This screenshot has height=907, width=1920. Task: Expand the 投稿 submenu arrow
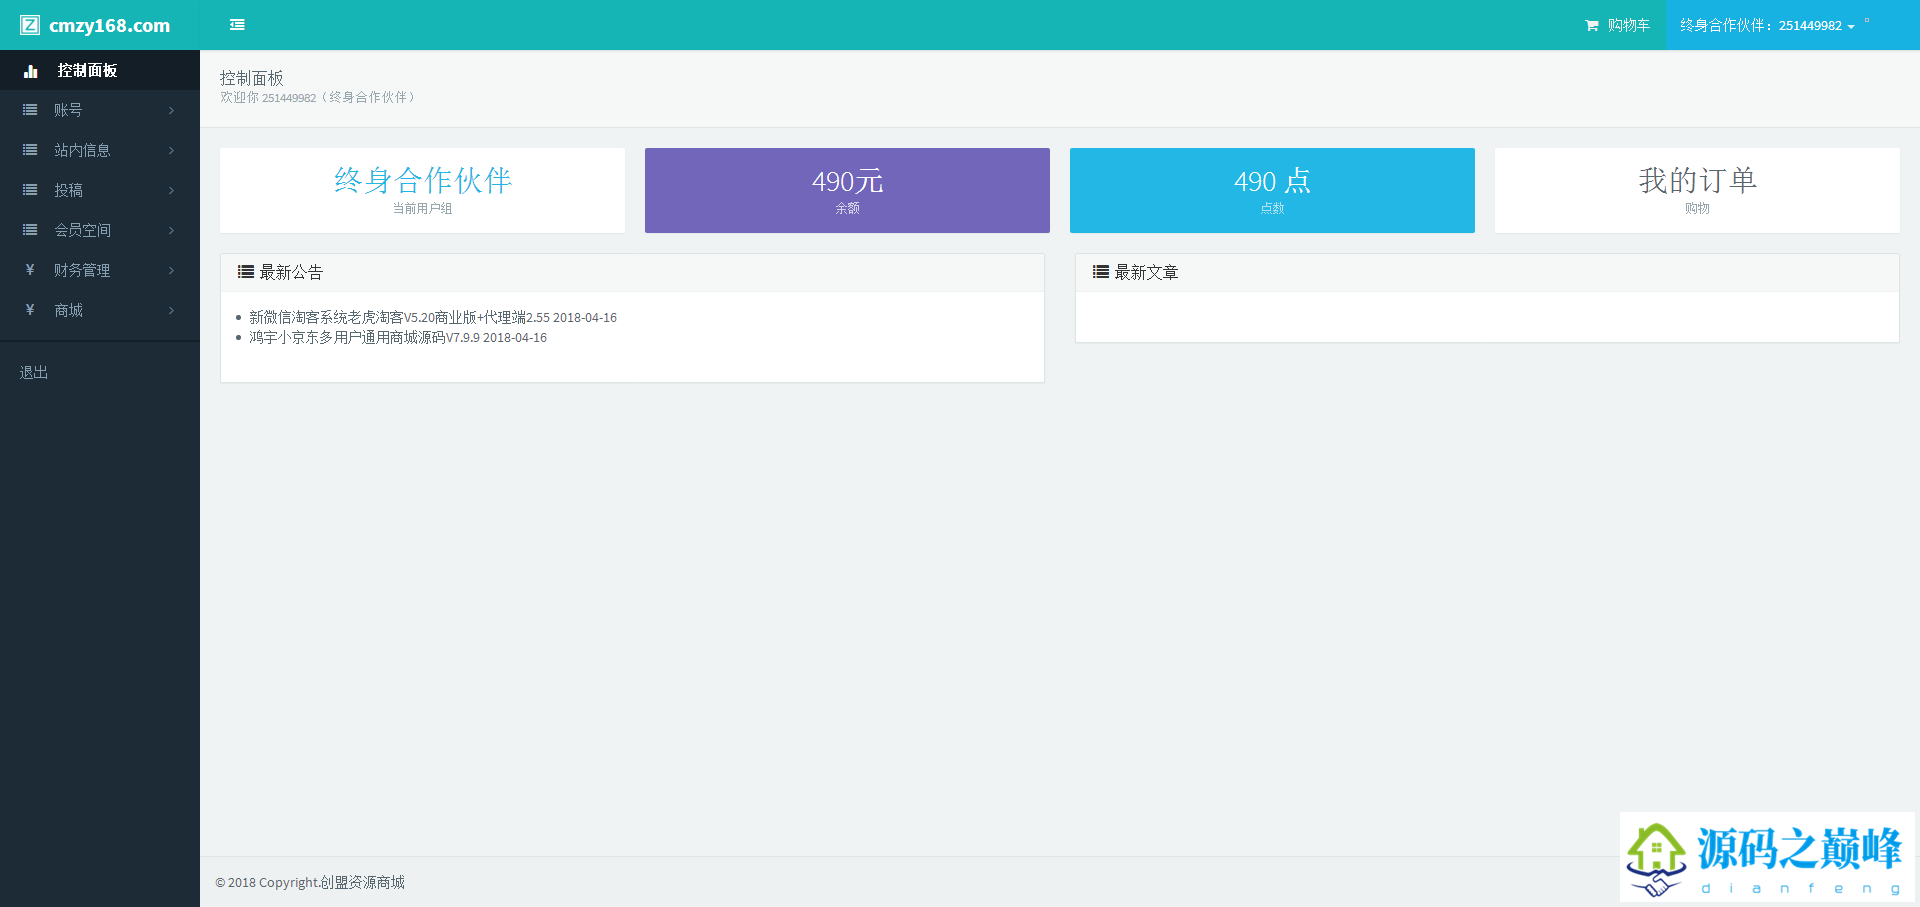click(172, 191)
